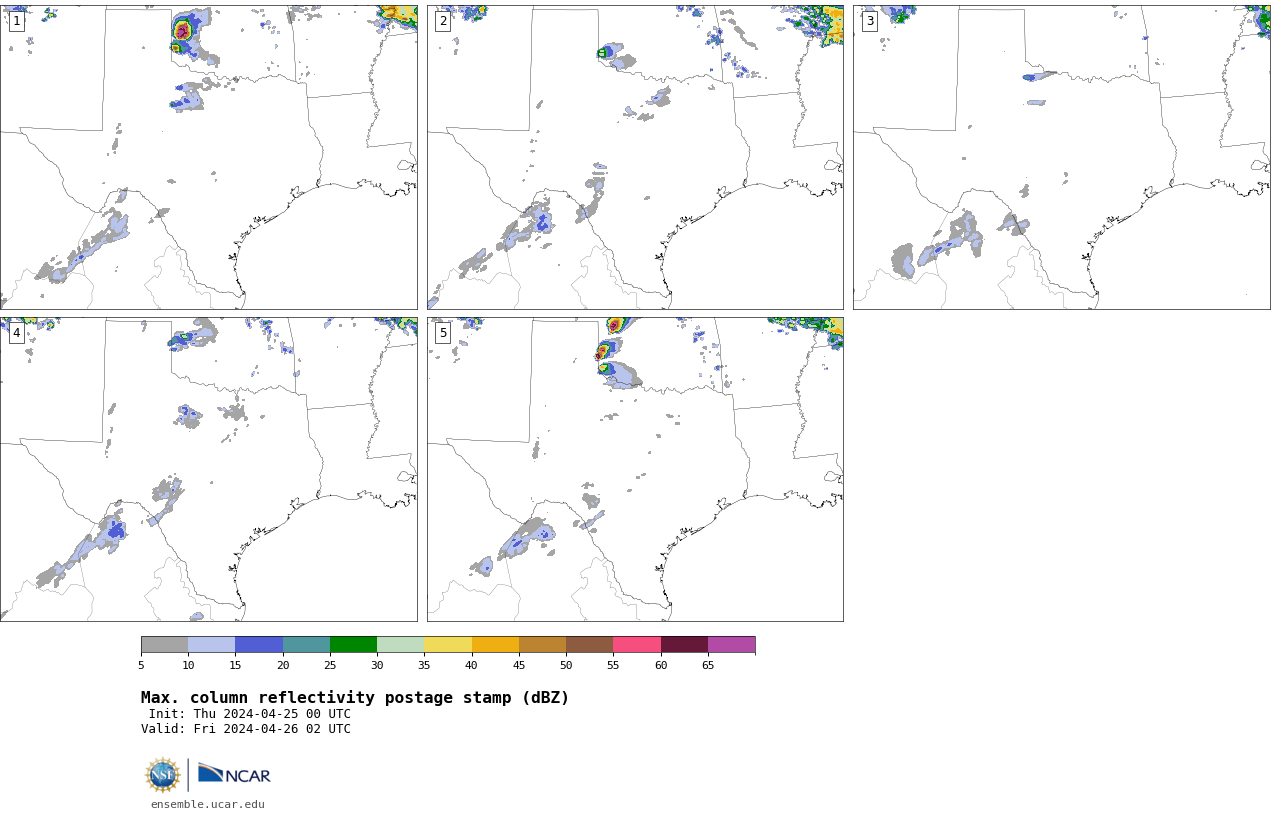Click the number label 1 in first panel

coord(16,21)
